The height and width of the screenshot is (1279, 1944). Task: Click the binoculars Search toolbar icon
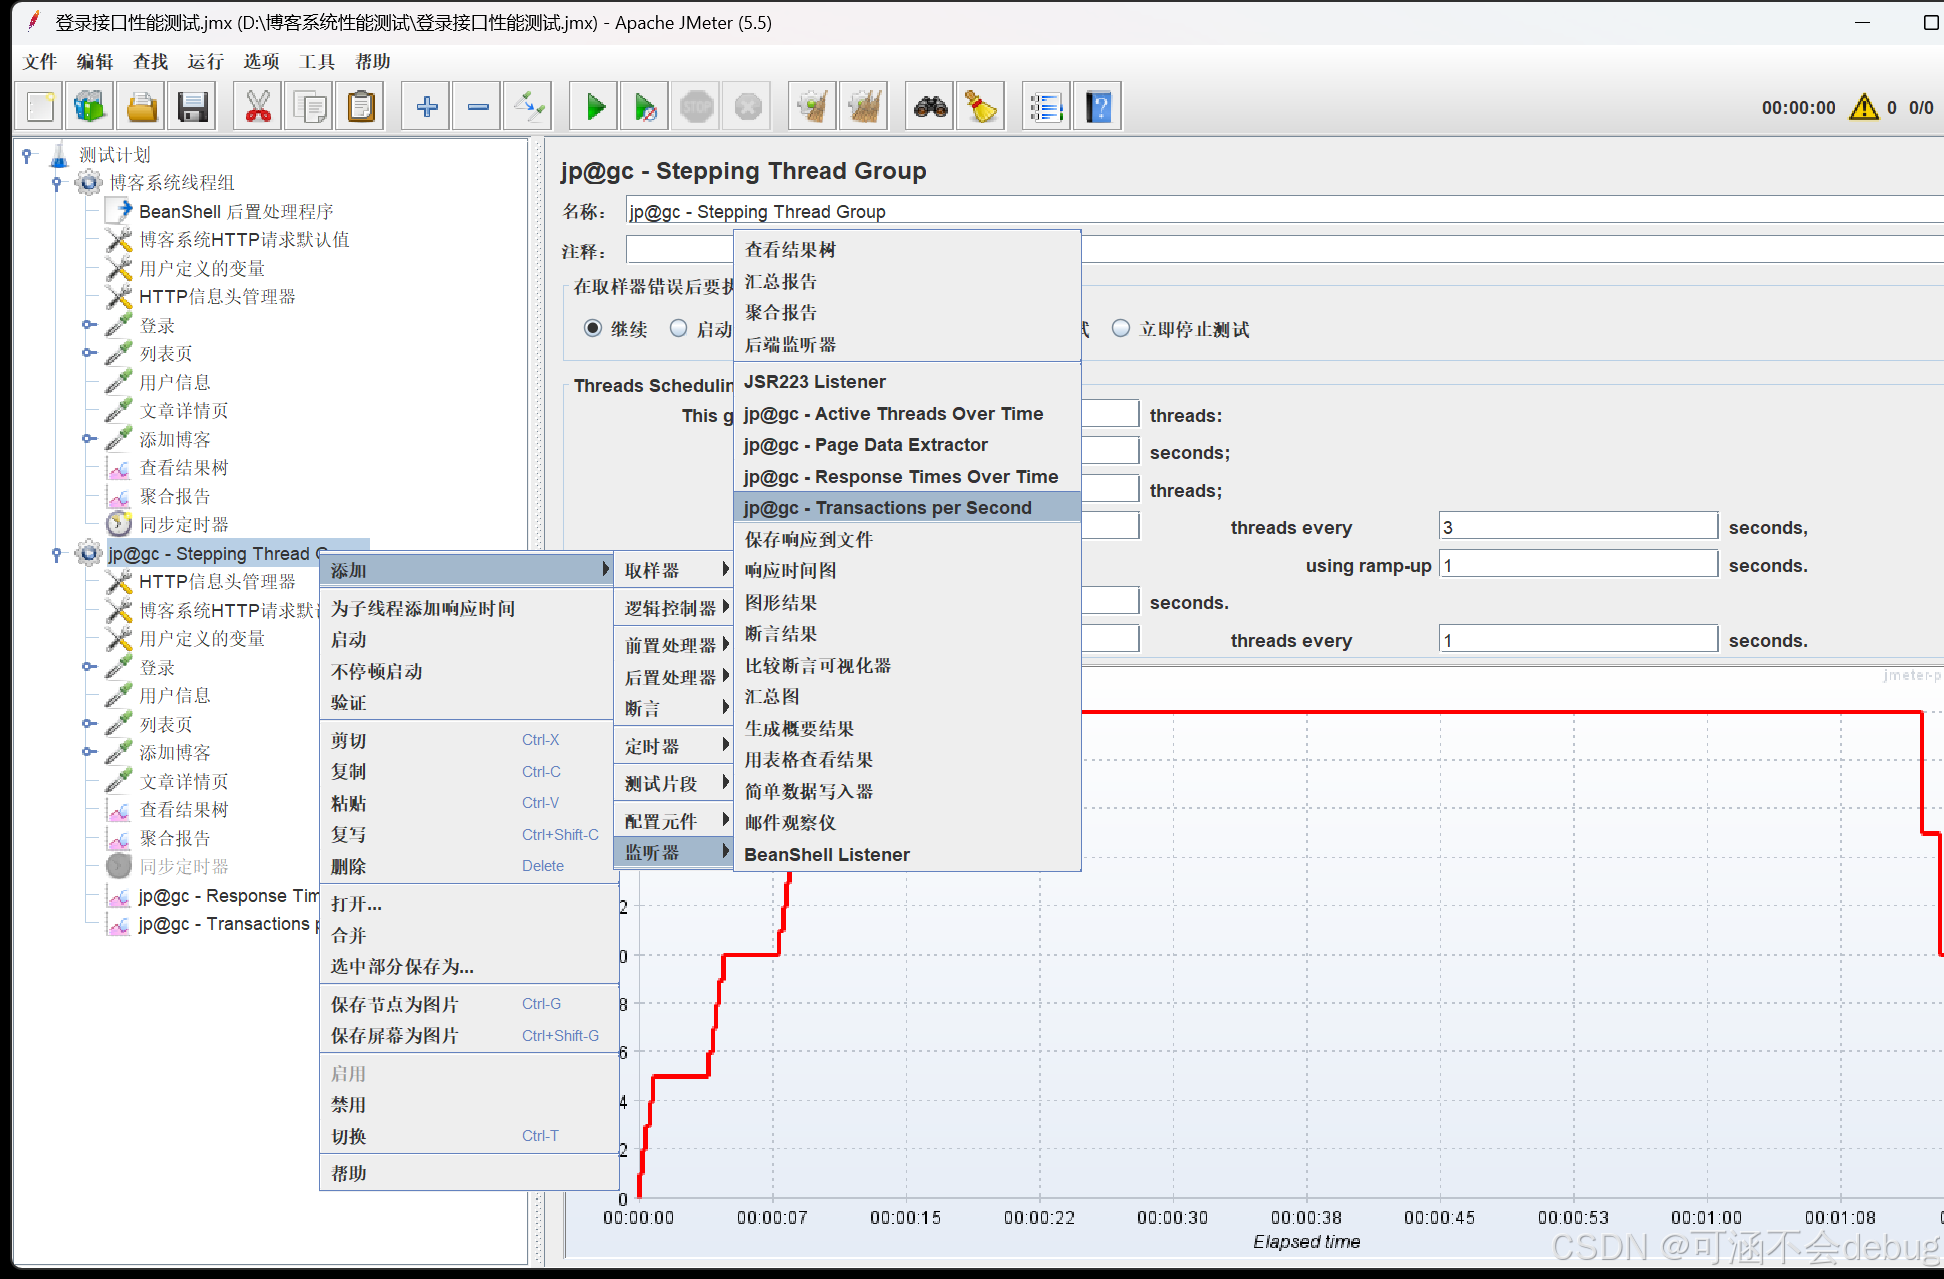(930, 107)
